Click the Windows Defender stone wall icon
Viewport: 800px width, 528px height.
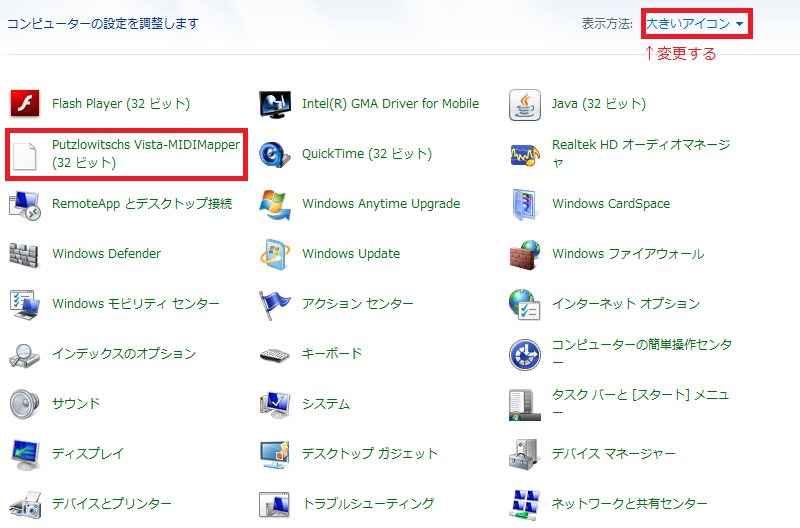[x=24, y=255]
